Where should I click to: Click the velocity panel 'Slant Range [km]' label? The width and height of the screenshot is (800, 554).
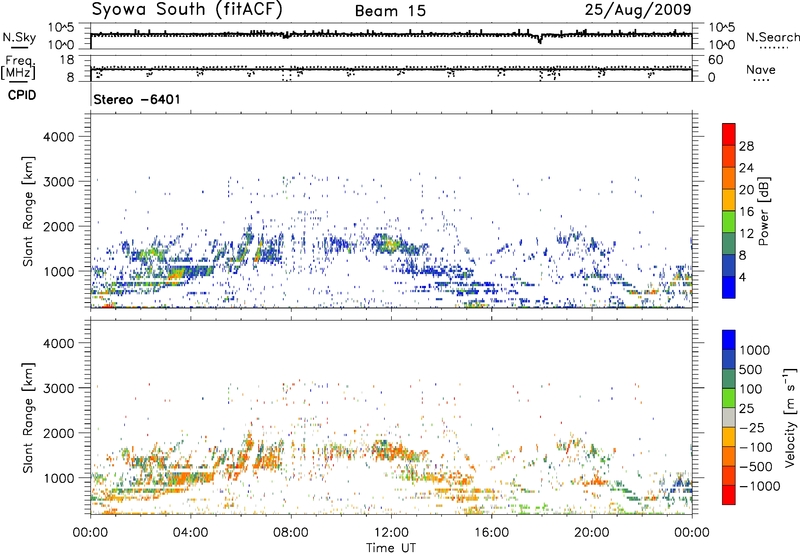28,418
